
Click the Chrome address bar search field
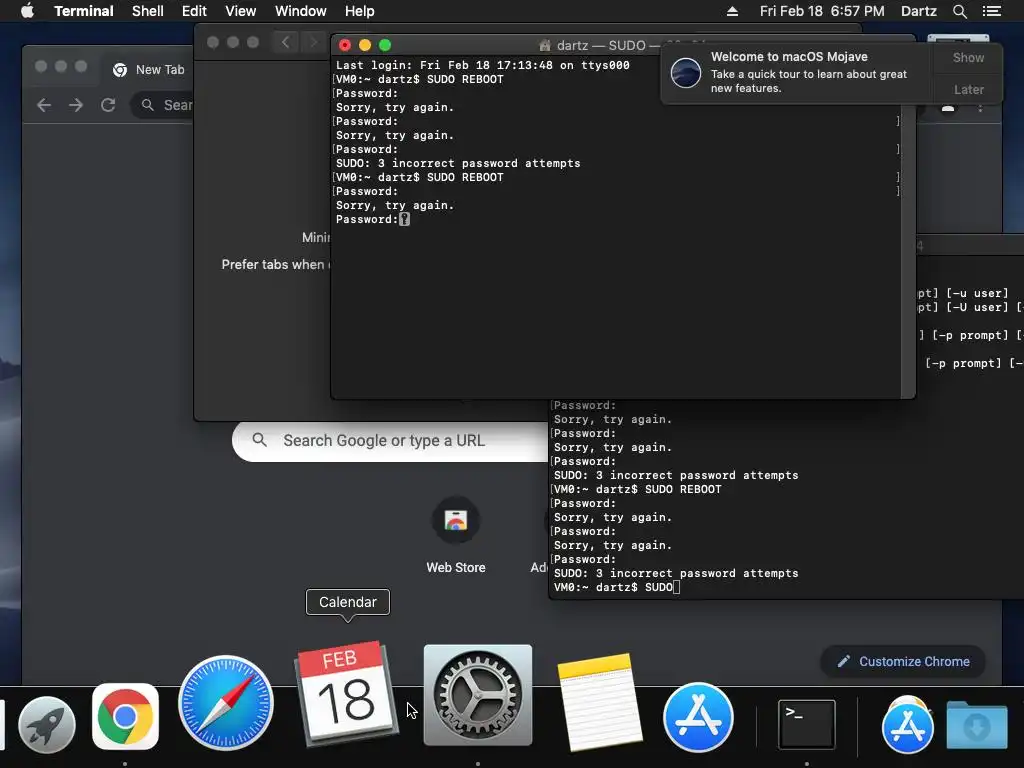tap(162, 105)
